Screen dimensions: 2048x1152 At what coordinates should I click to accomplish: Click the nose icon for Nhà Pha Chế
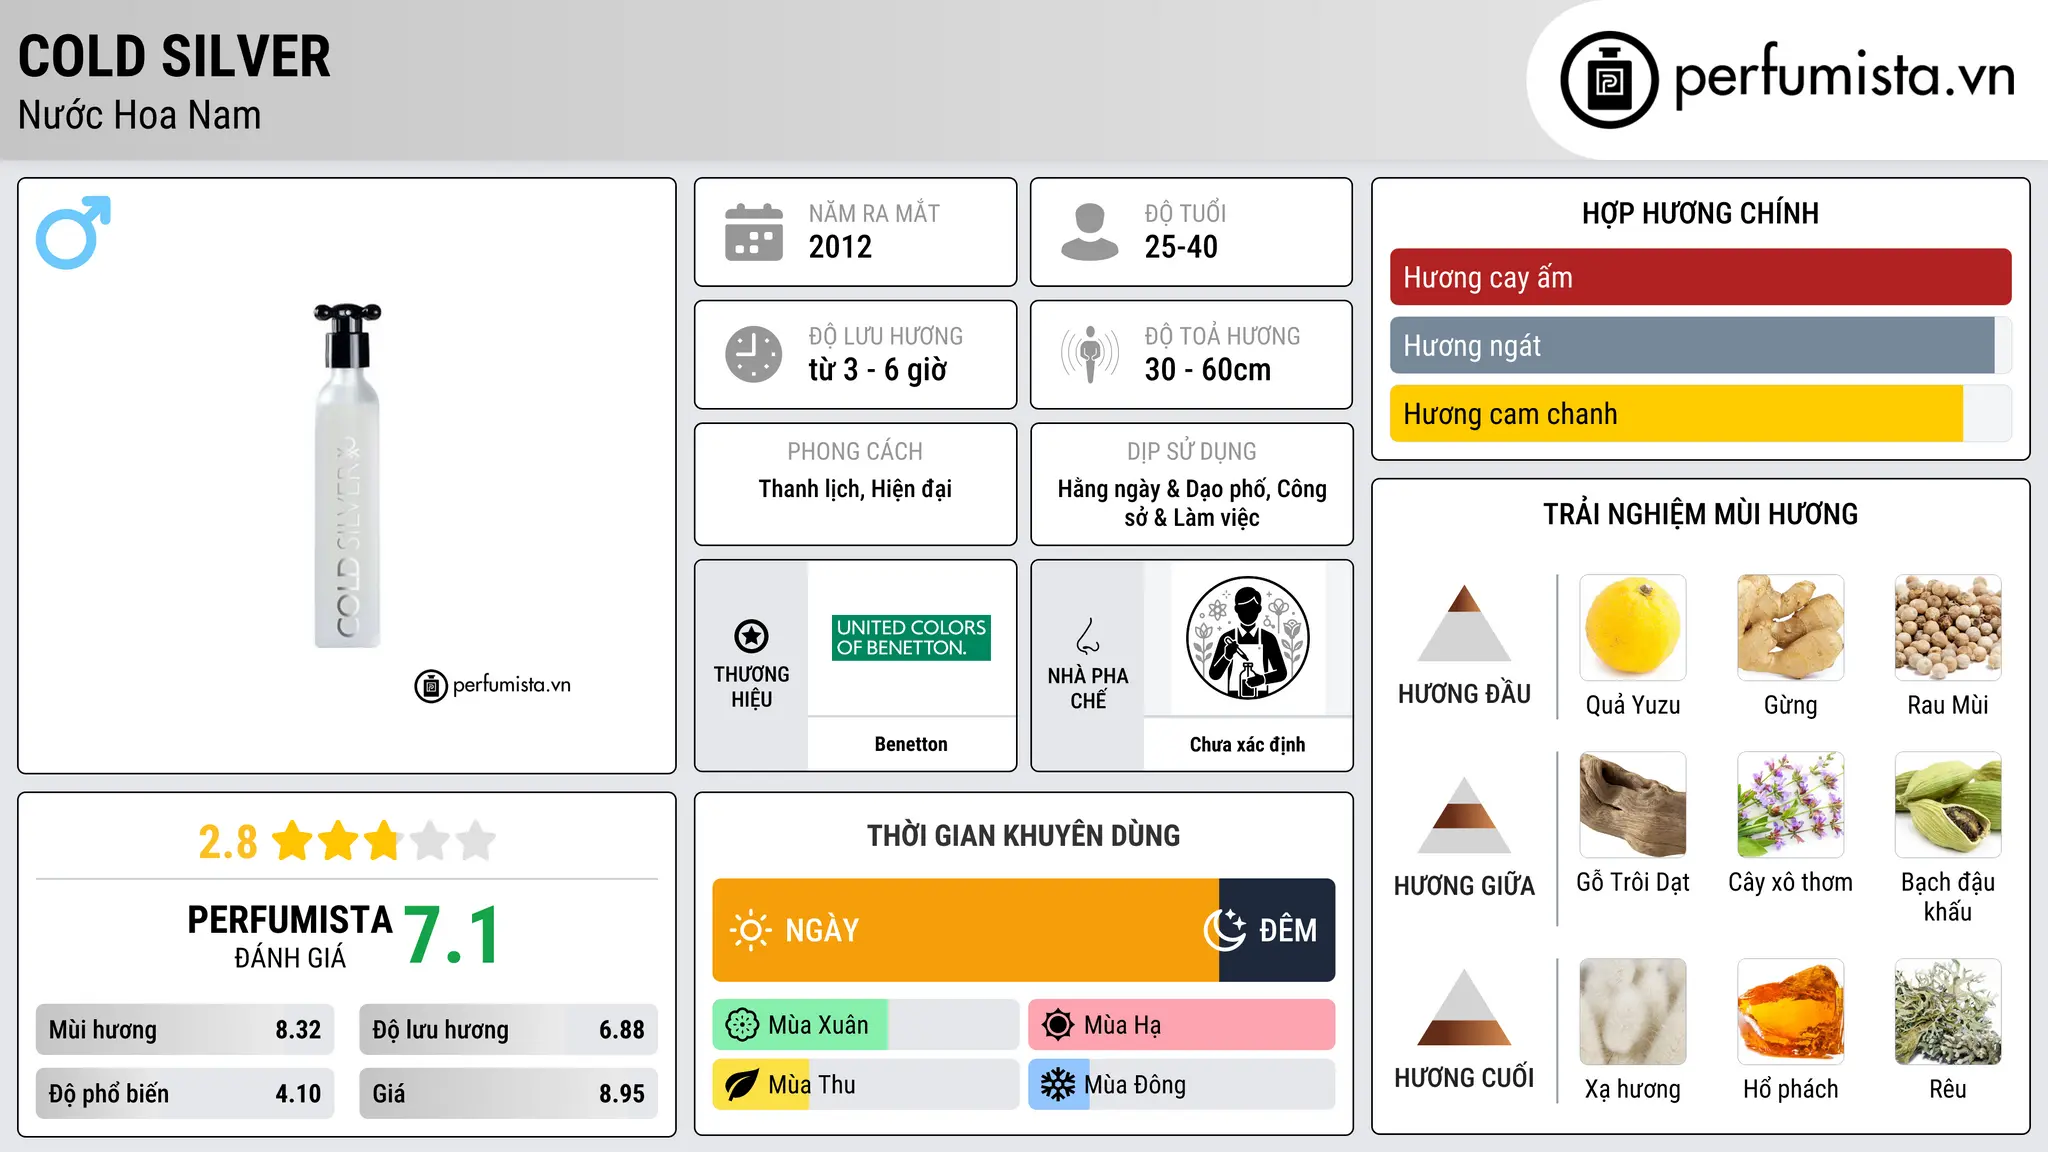coord(1088,636)
